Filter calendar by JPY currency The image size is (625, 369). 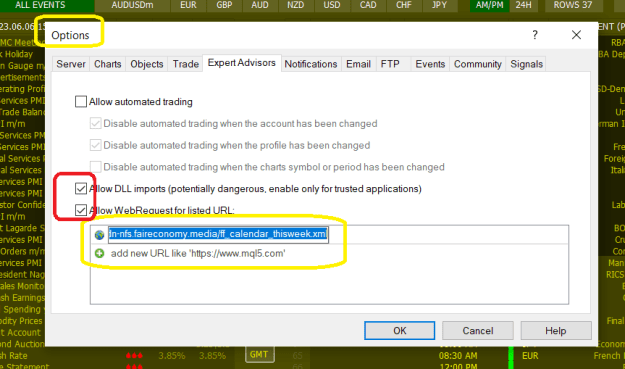coord(439,5)
